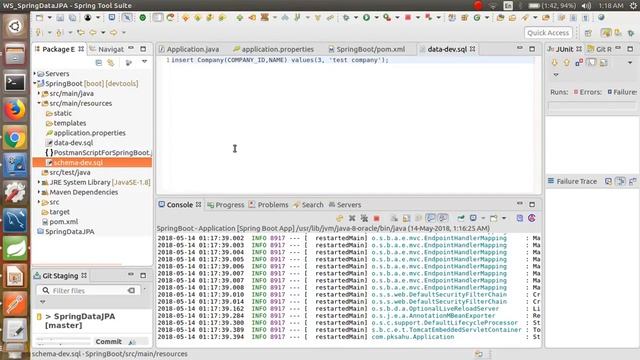640x360 pixels.
Task: Switch to the application.properties editor tab
Action: pyautogui.click(x=273, y=49)
